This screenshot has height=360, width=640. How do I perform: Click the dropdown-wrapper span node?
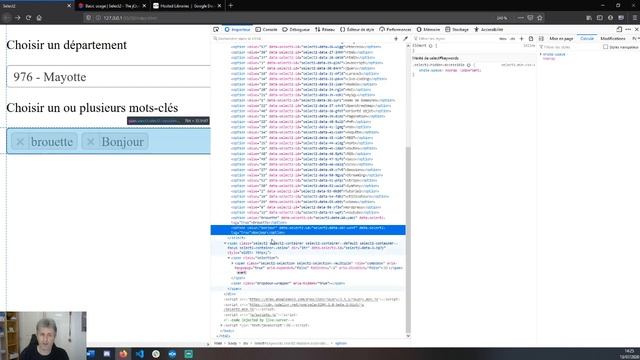tap(288, 283)
